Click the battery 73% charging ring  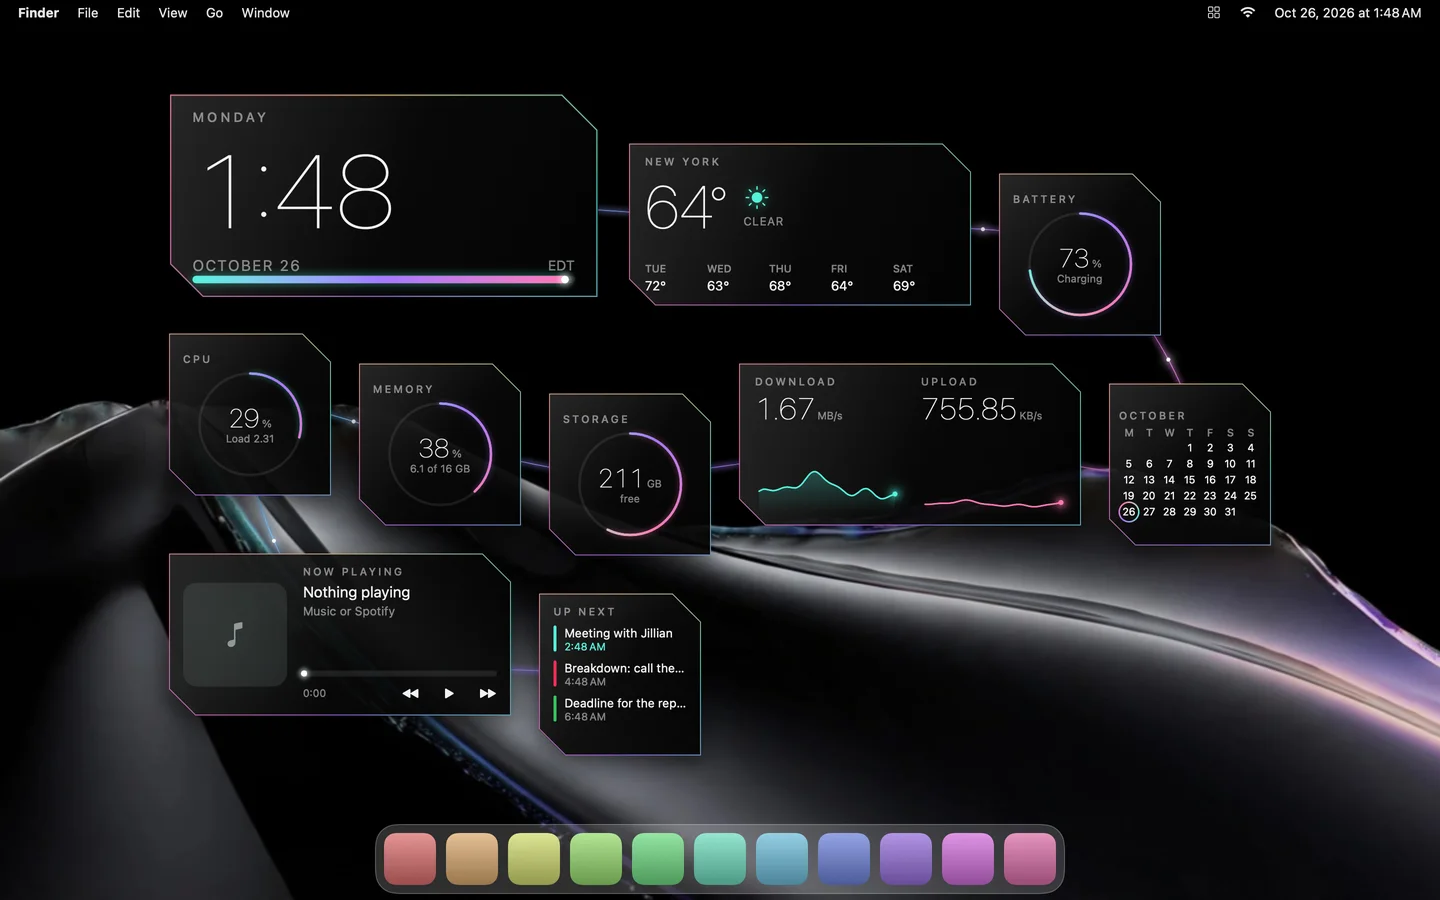tap(1080, 264)
